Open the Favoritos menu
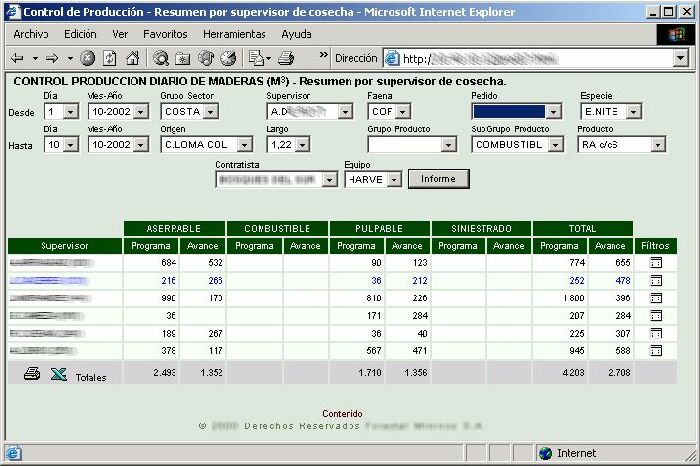 coord(165,34)
